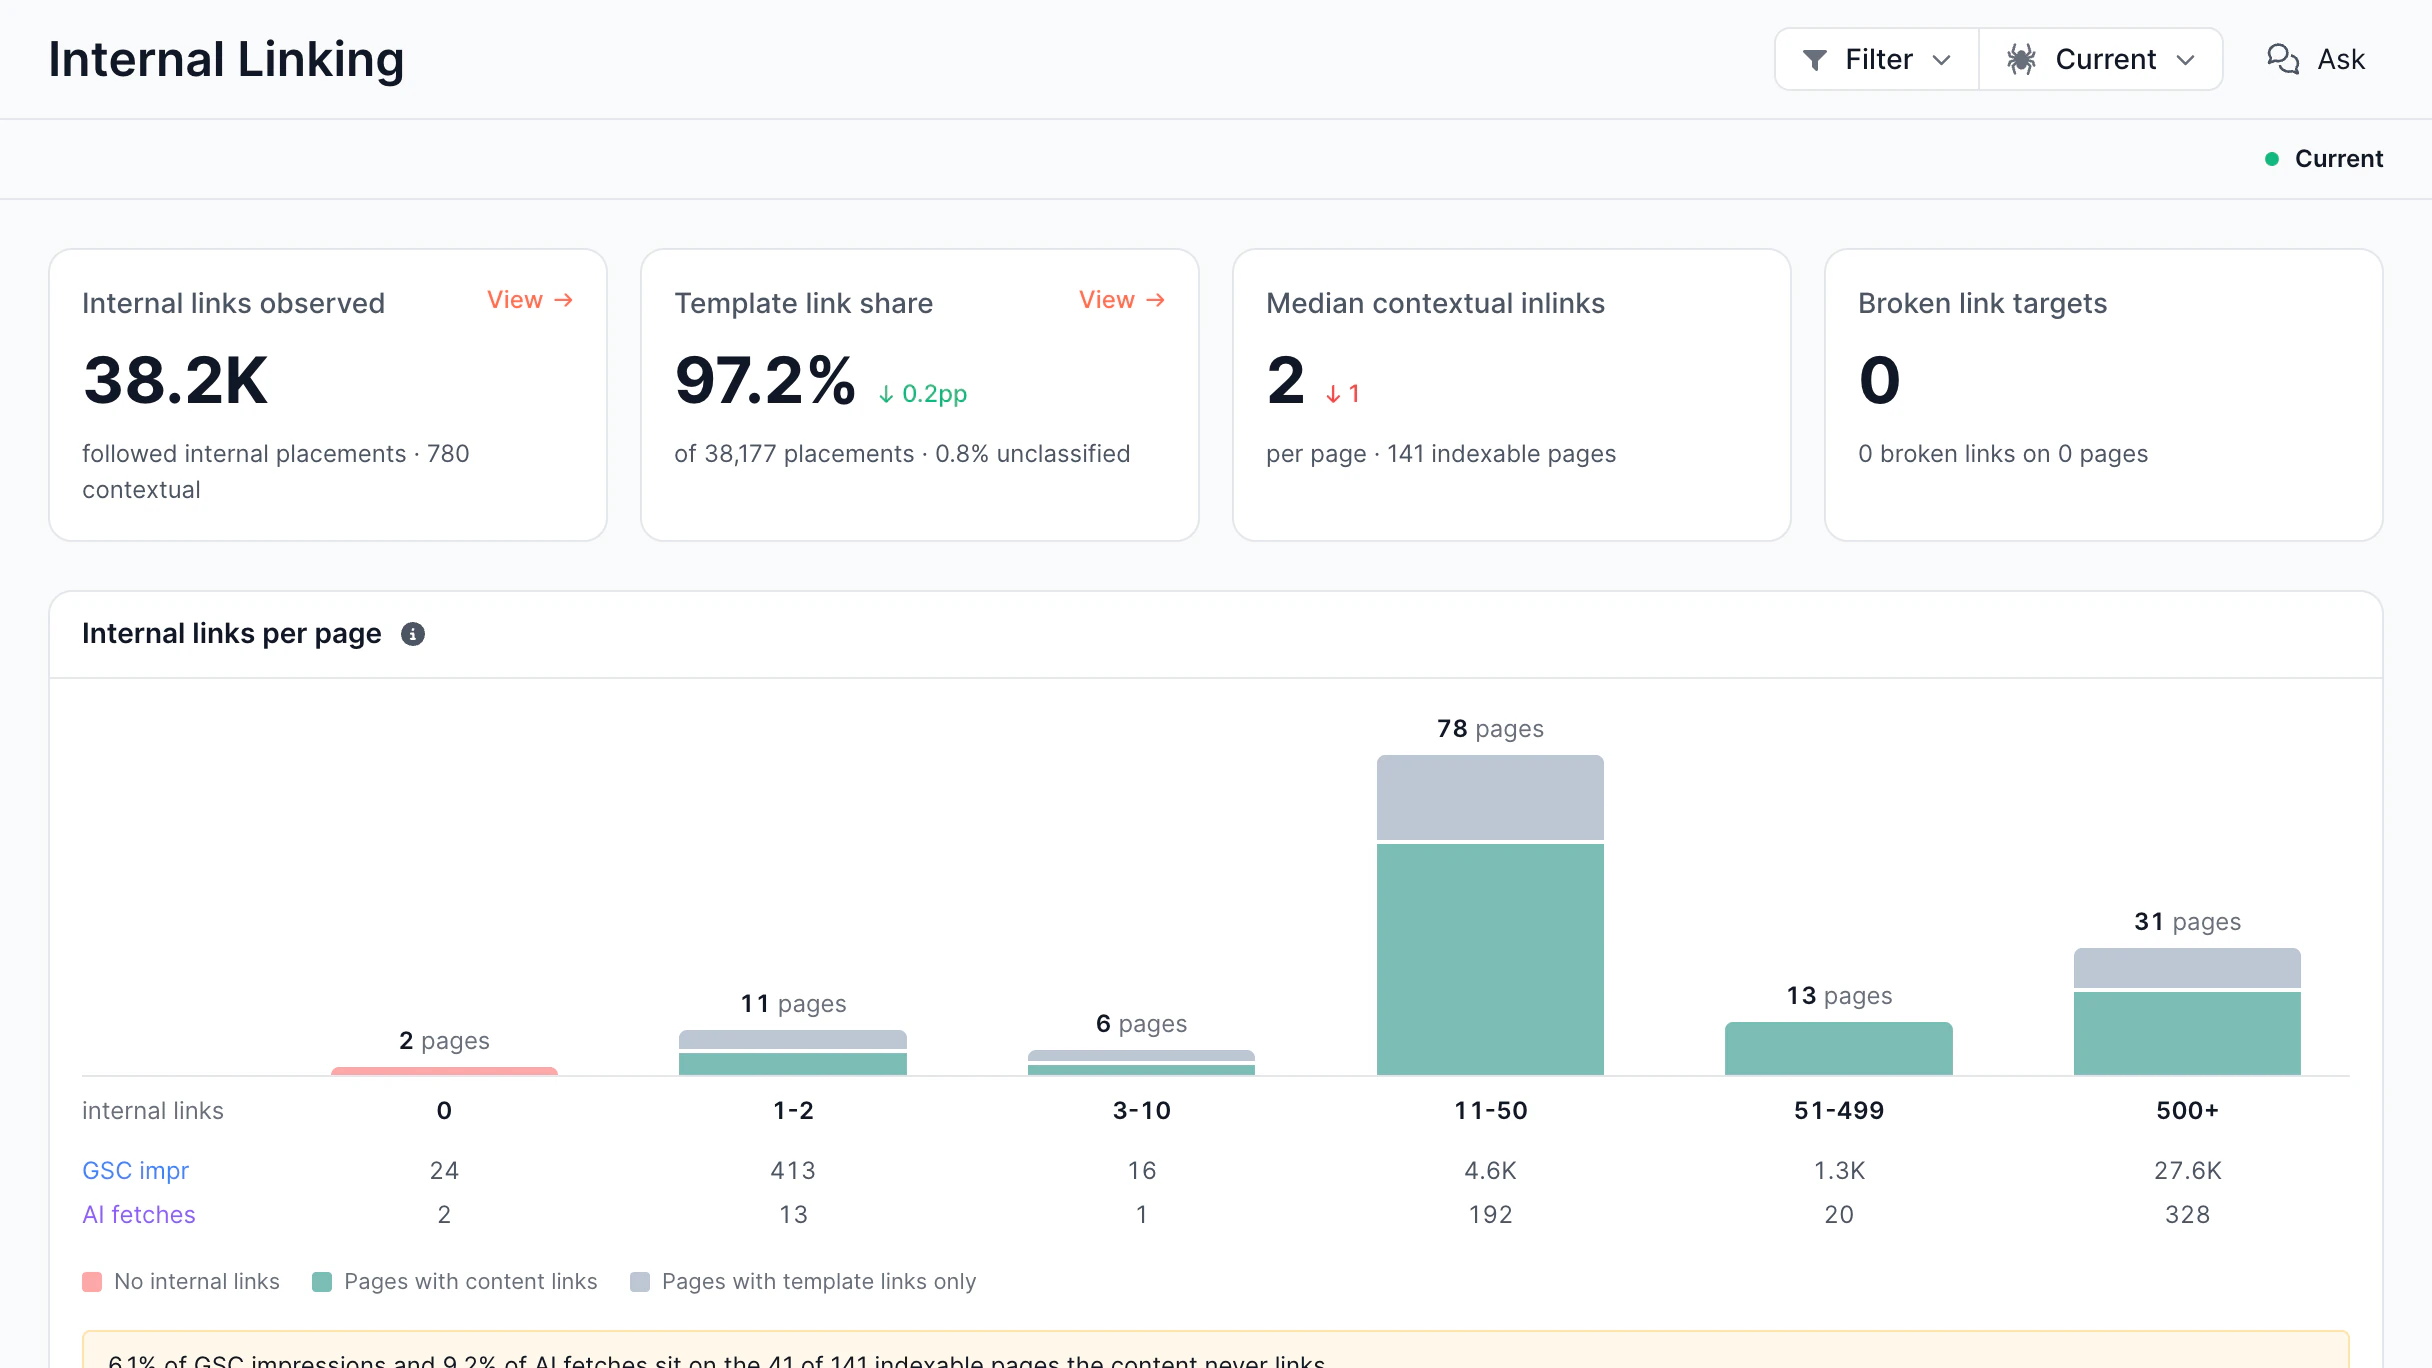Click the '78 pages' bar label

click(x=1490, y=729)
